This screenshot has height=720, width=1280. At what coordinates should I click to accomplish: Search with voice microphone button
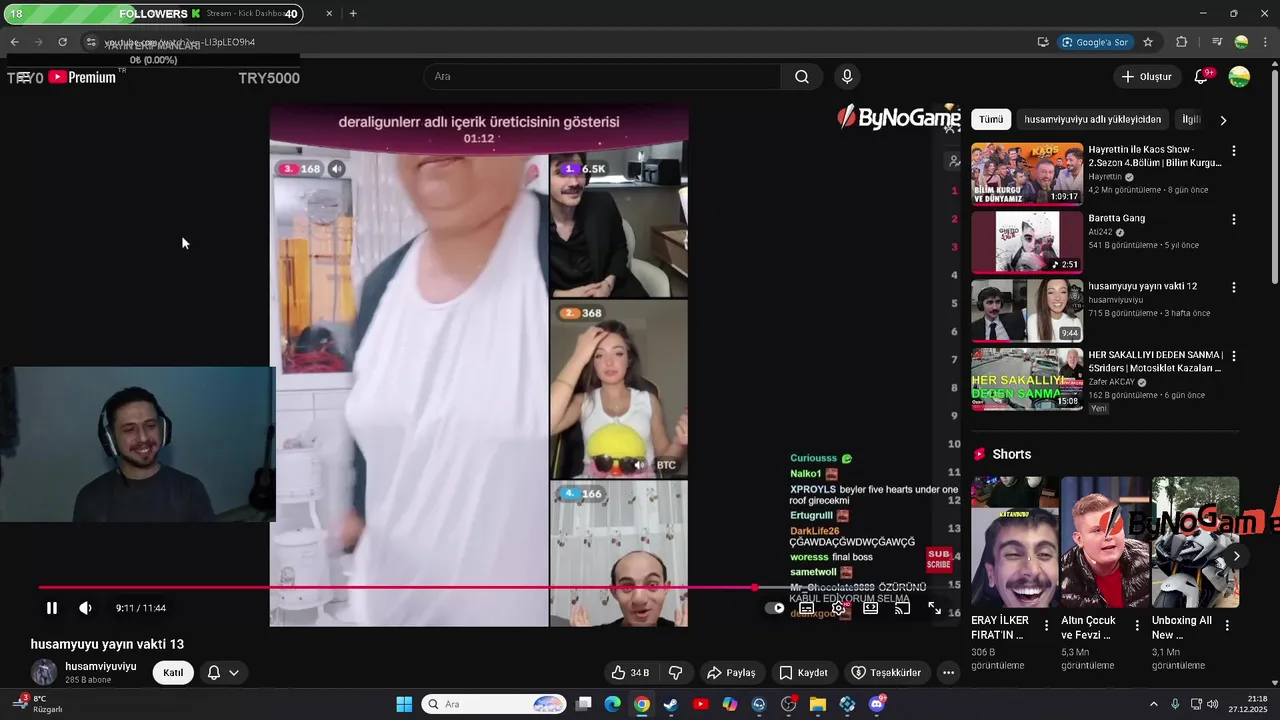tap(847, 77)
